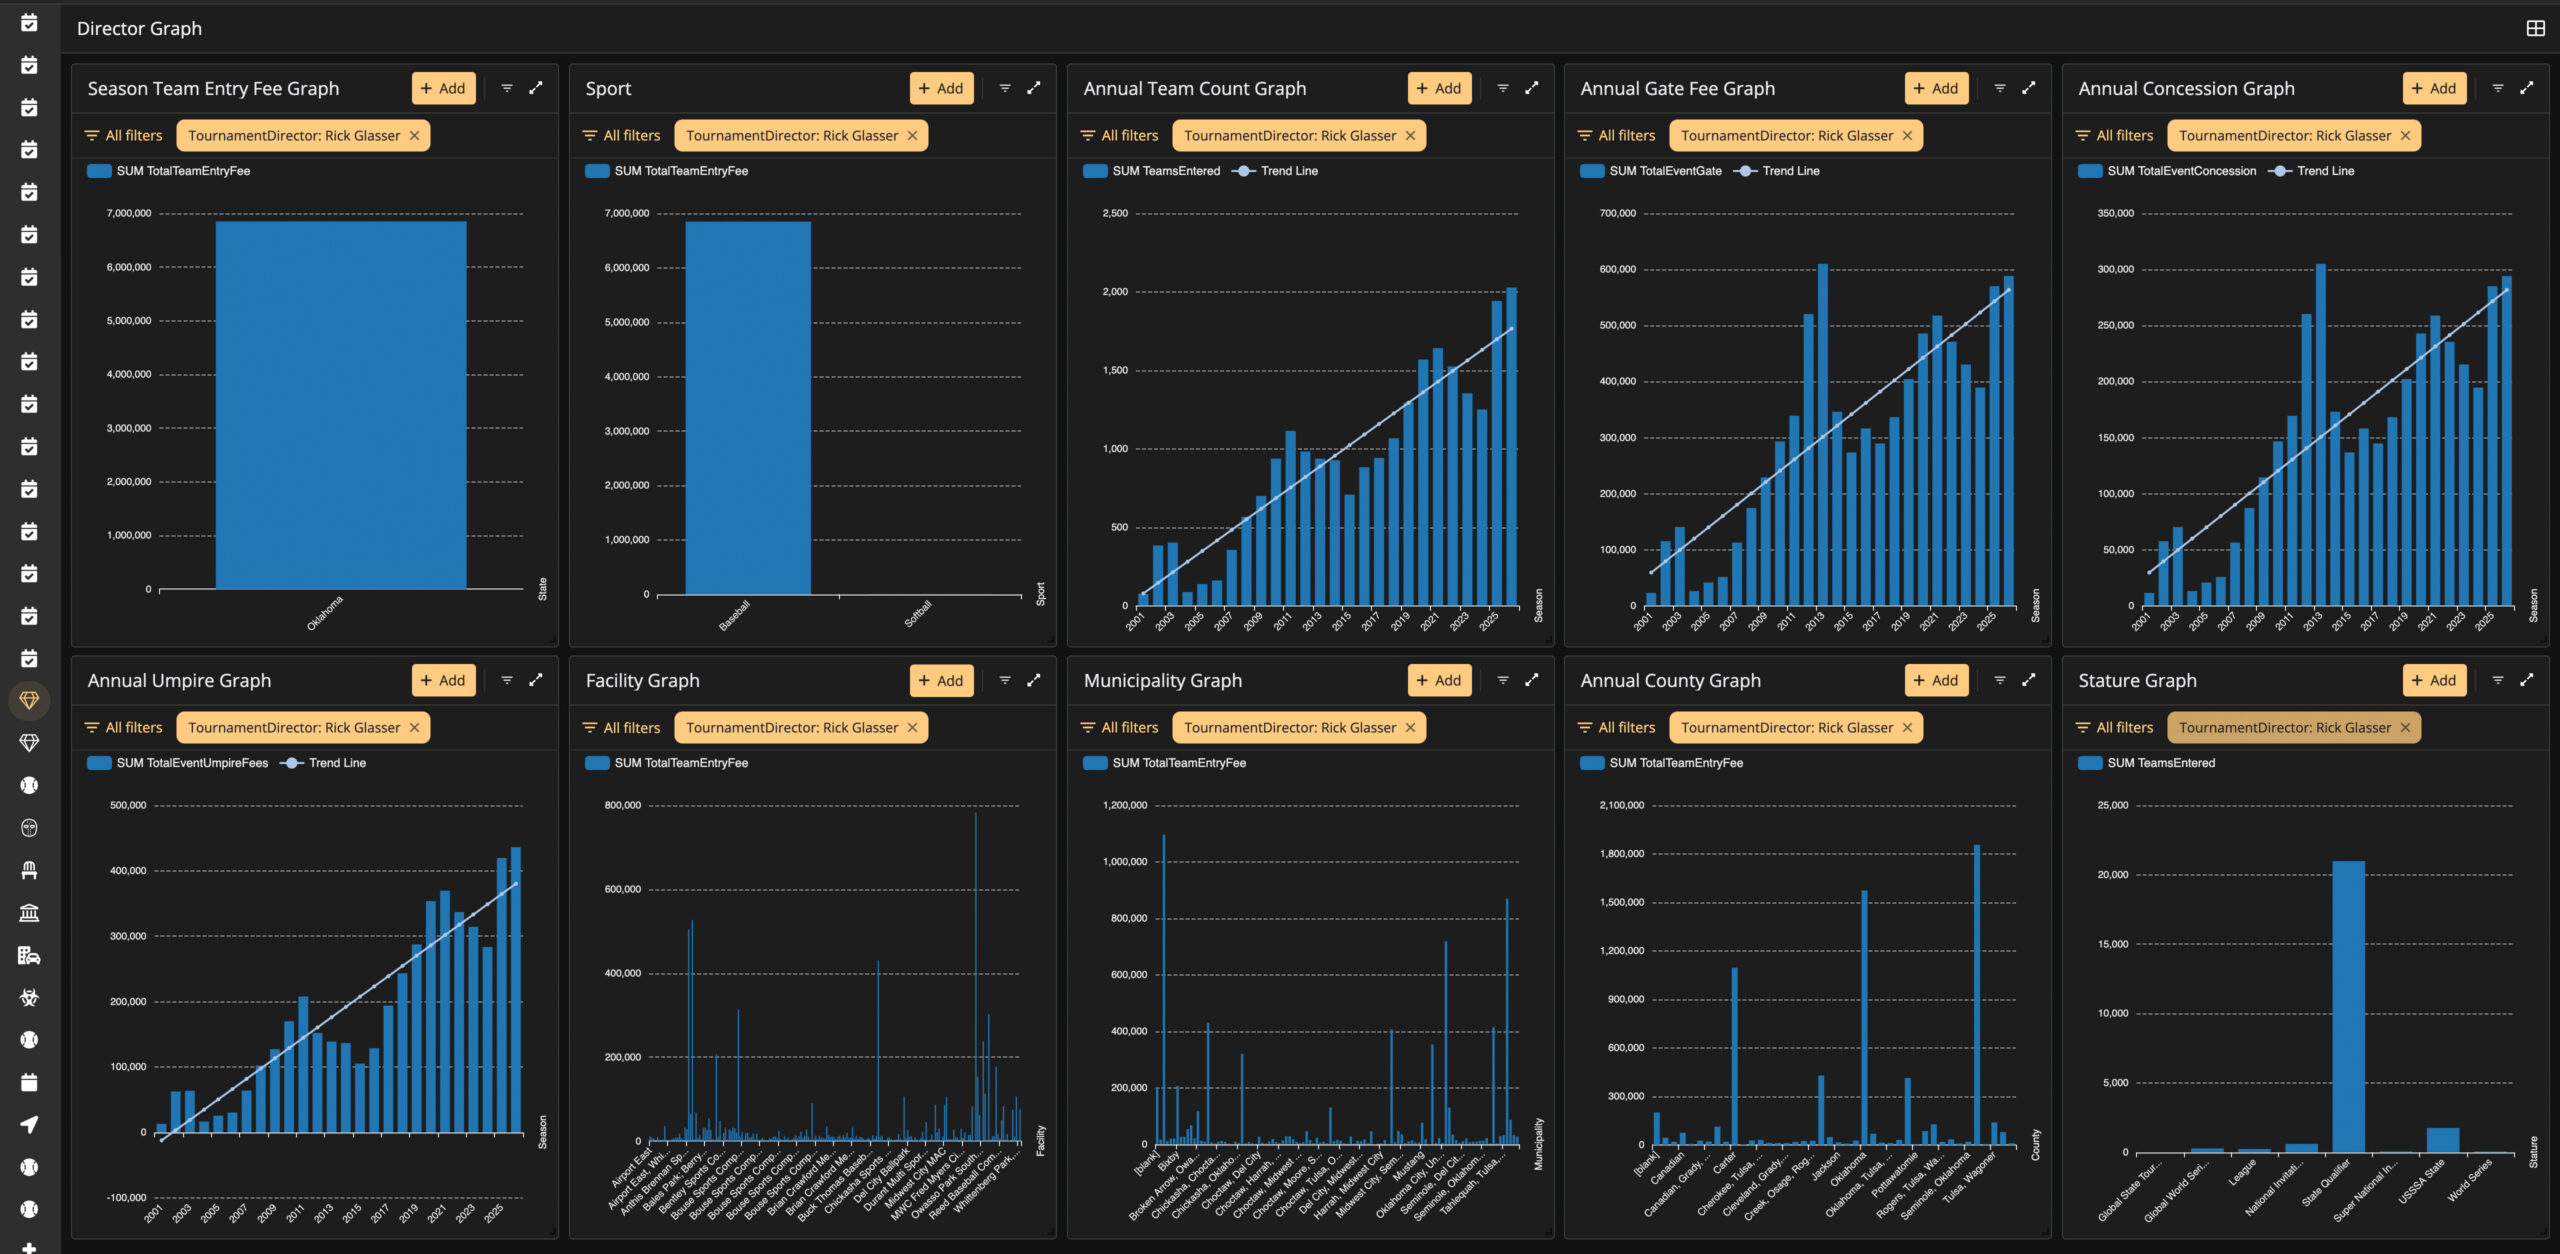Screen dimensions: 2560x1254
Task: Remove Rick Glasser filter from Annual Umpire Graph
Action: point(414,728)
